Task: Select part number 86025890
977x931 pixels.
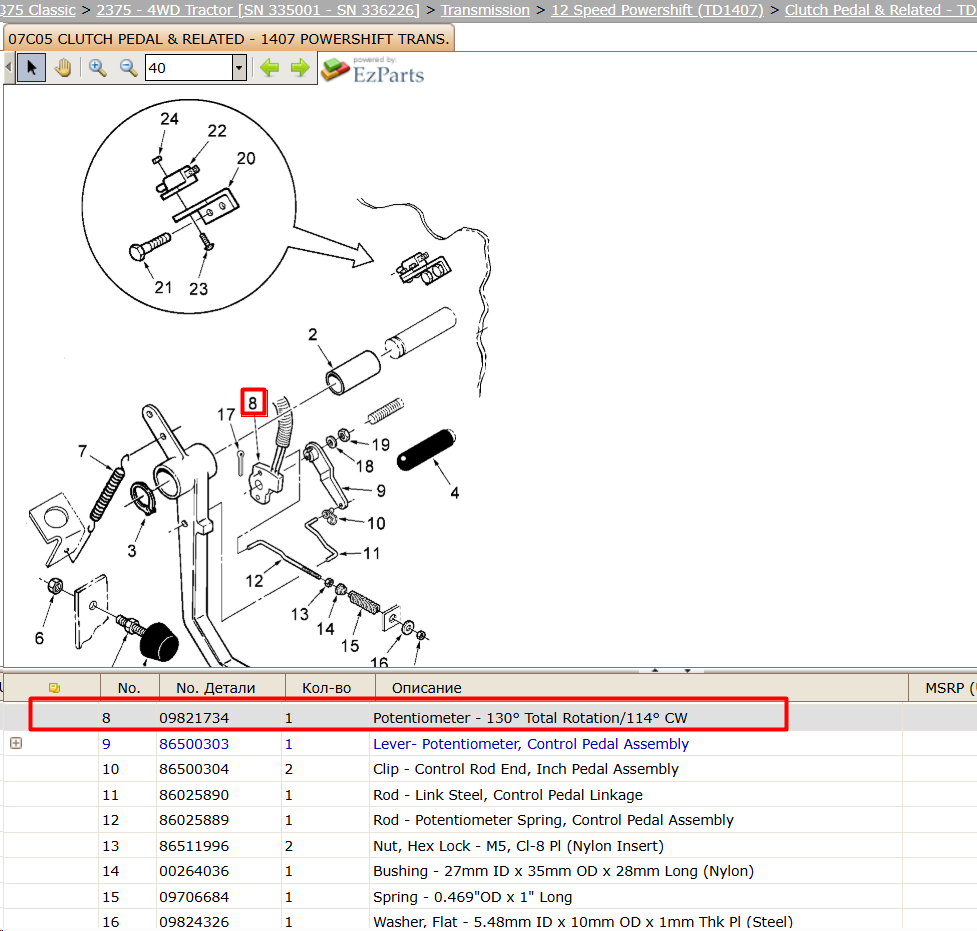Action: click(x=194, y=795)
